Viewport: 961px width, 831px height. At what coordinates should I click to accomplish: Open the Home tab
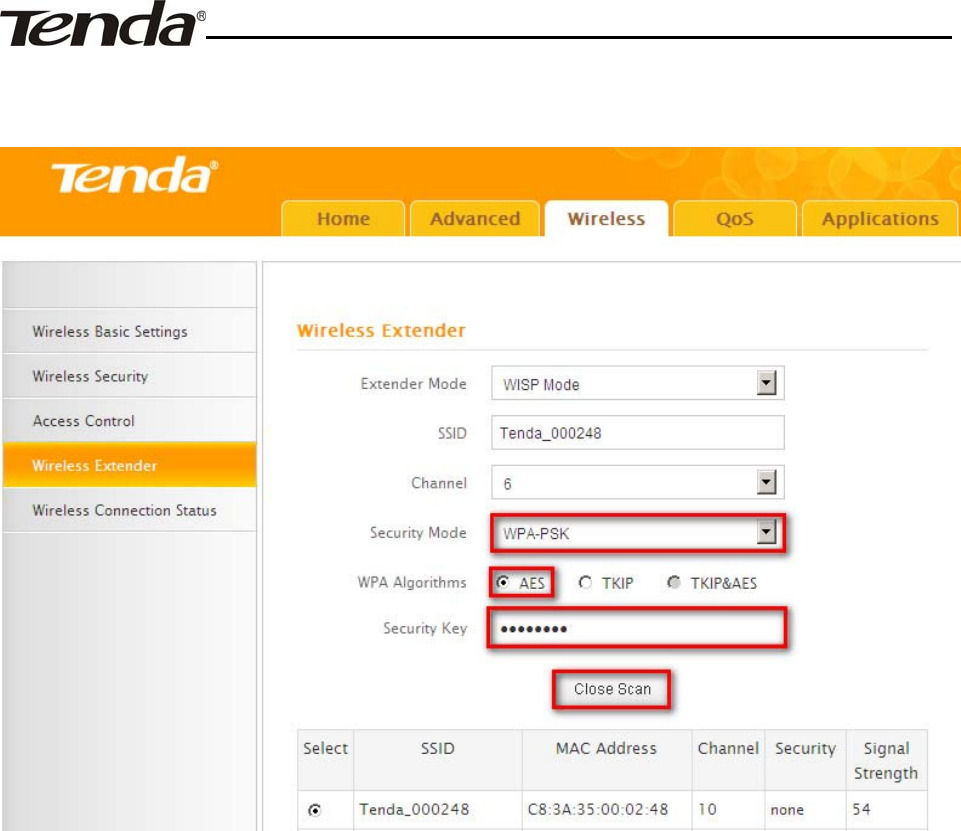(x=343, y=219)
